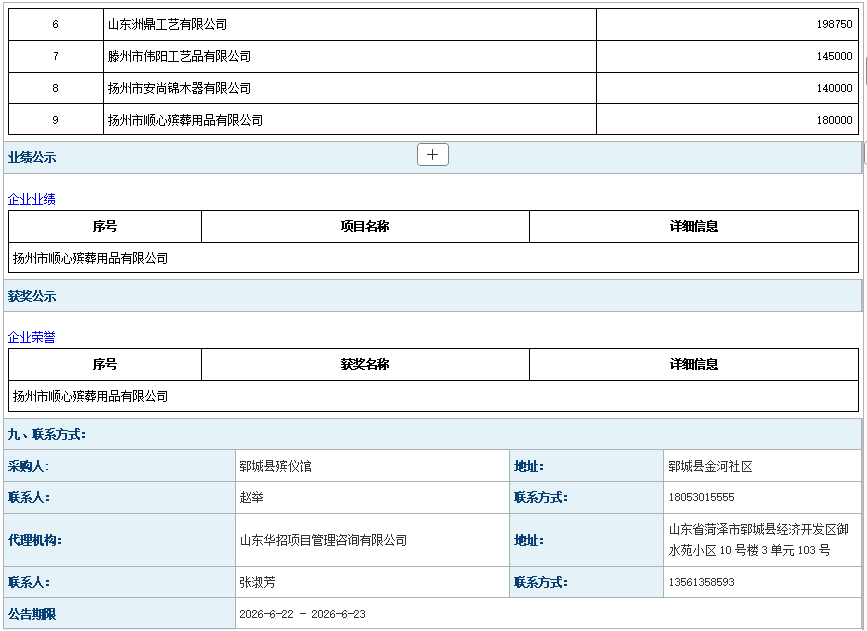867x631 pixels.
Task: Click the row number 9 cell
Action: [56, 119]
